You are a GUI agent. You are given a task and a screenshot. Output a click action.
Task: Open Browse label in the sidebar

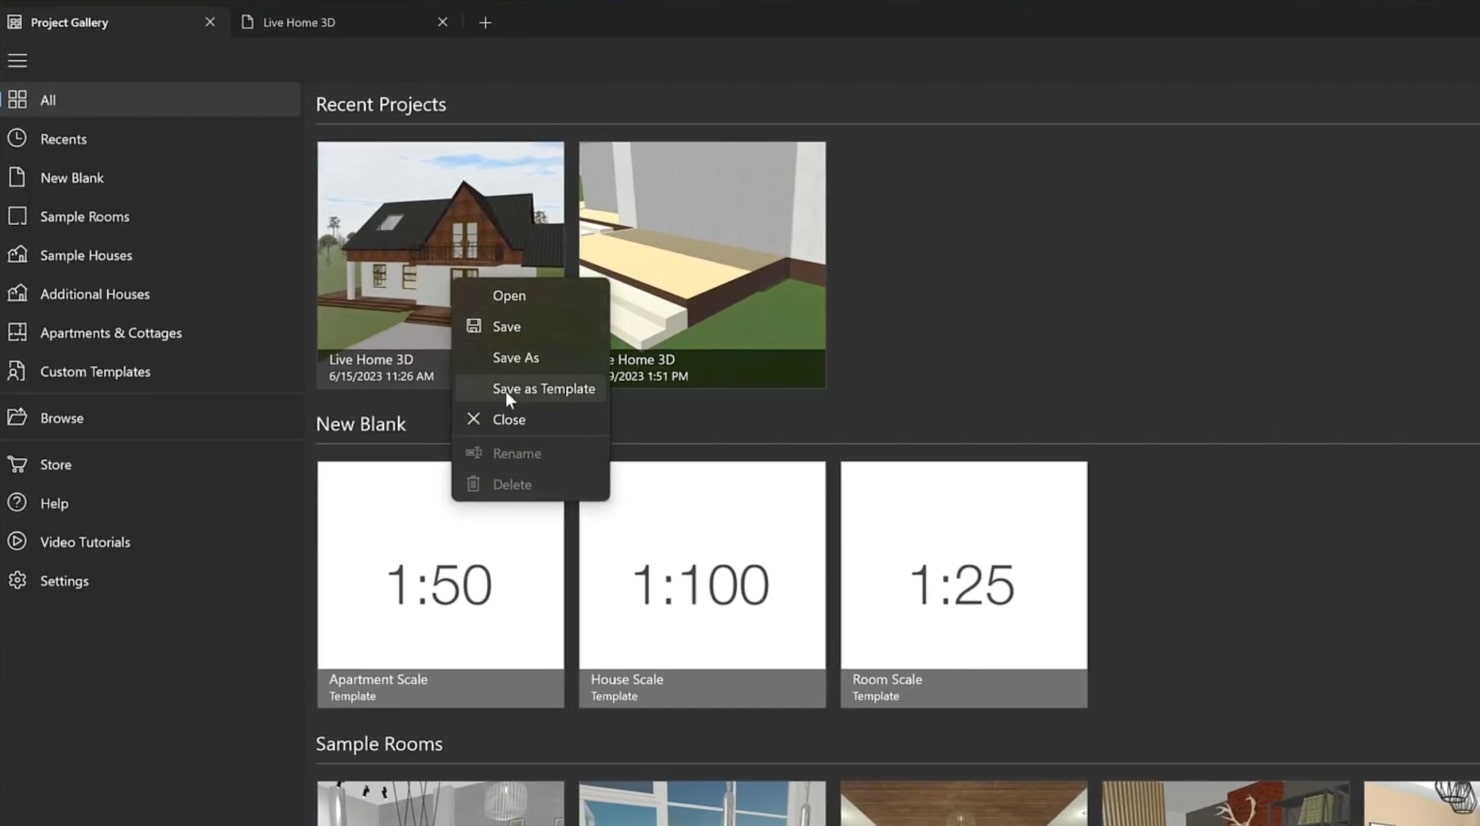[62, 418]
